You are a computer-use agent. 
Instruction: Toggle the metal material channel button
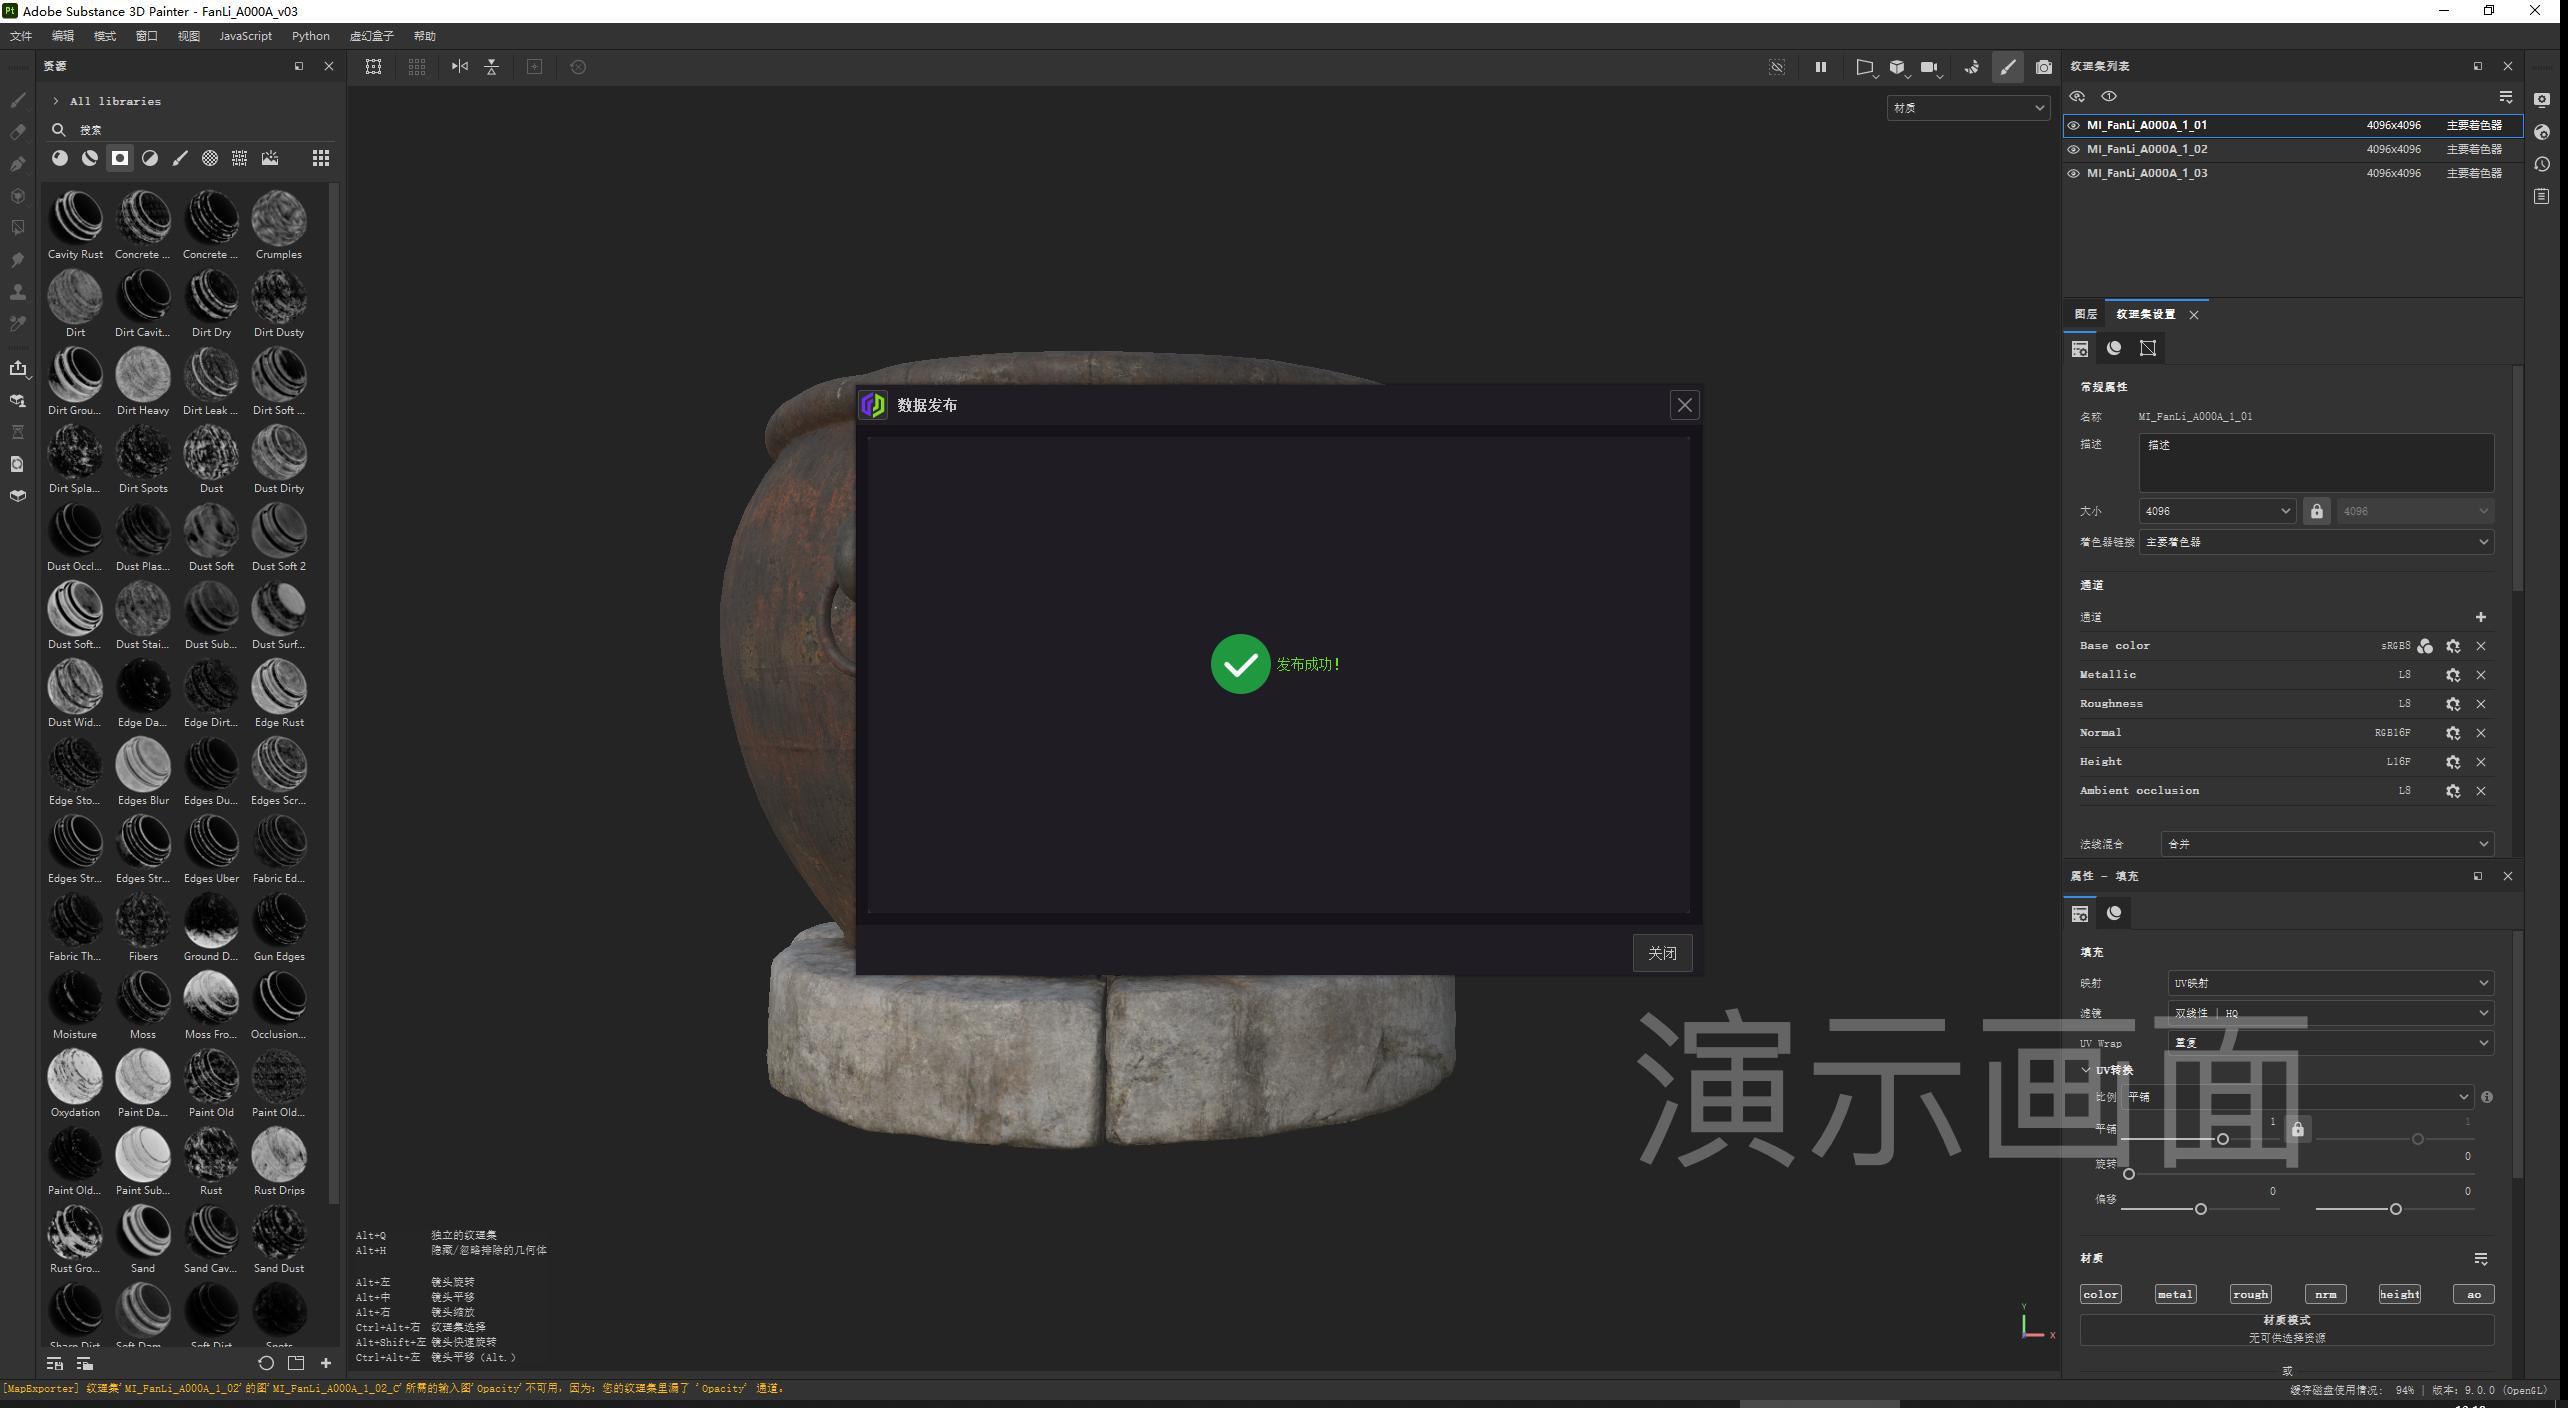point(2175,1294)
